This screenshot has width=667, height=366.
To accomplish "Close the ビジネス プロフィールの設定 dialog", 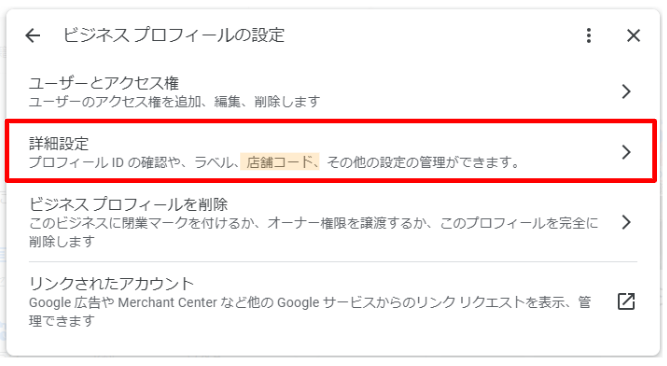I will (x=633, y=35).
